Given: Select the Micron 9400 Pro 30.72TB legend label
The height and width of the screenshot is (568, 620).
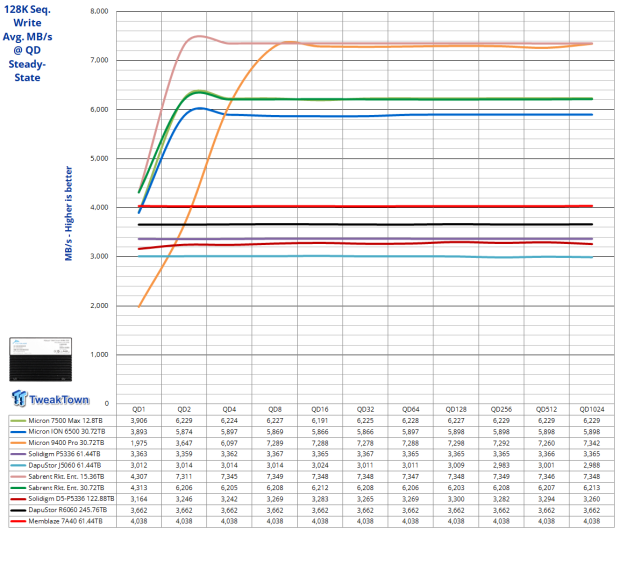Looking at the screenshot, I should coord(66,443).
